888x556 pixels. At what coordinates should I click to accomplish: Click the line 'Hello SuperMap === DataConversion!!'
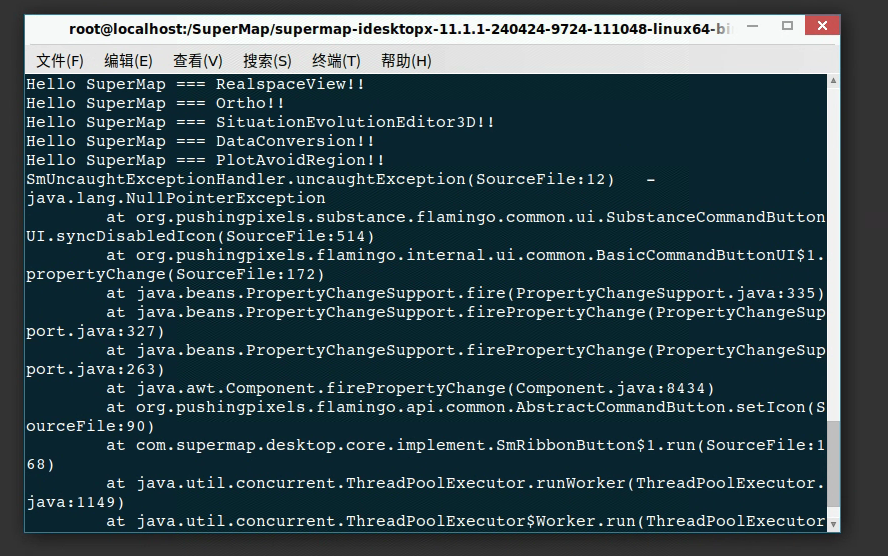(200, 142)
